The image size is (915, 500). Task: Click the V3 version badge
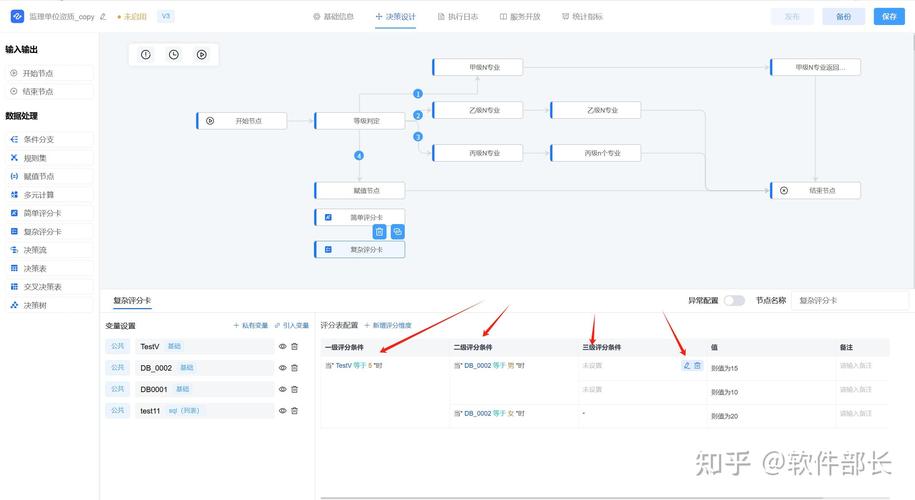pos(166,16)
